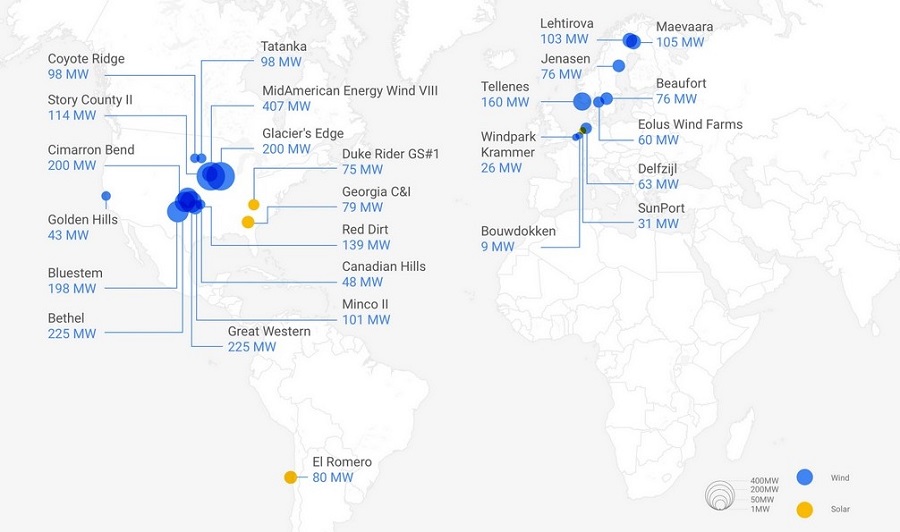
Task: Click the 80 MW value
Action: coord(333,477)
